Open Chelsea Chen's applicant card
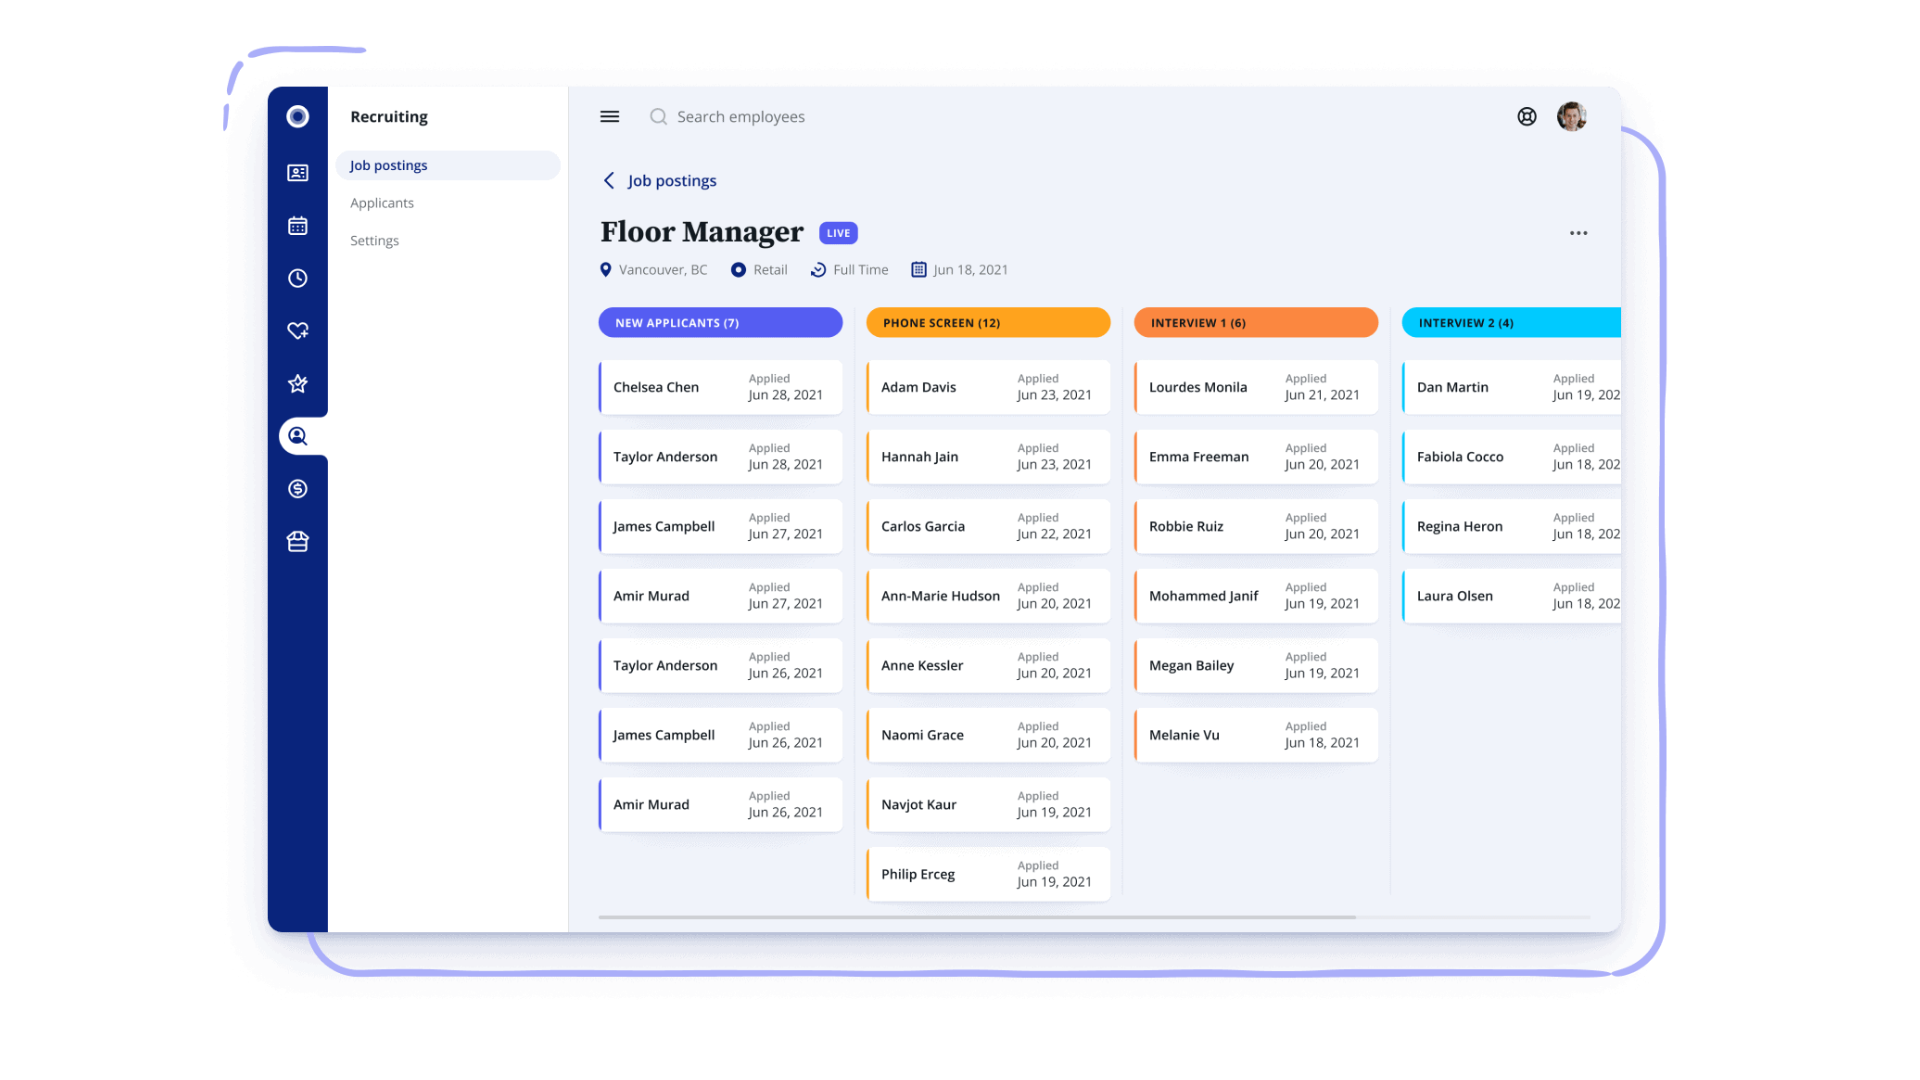1920x1080 pixels. pyautogui.click(x=720, y=387)
